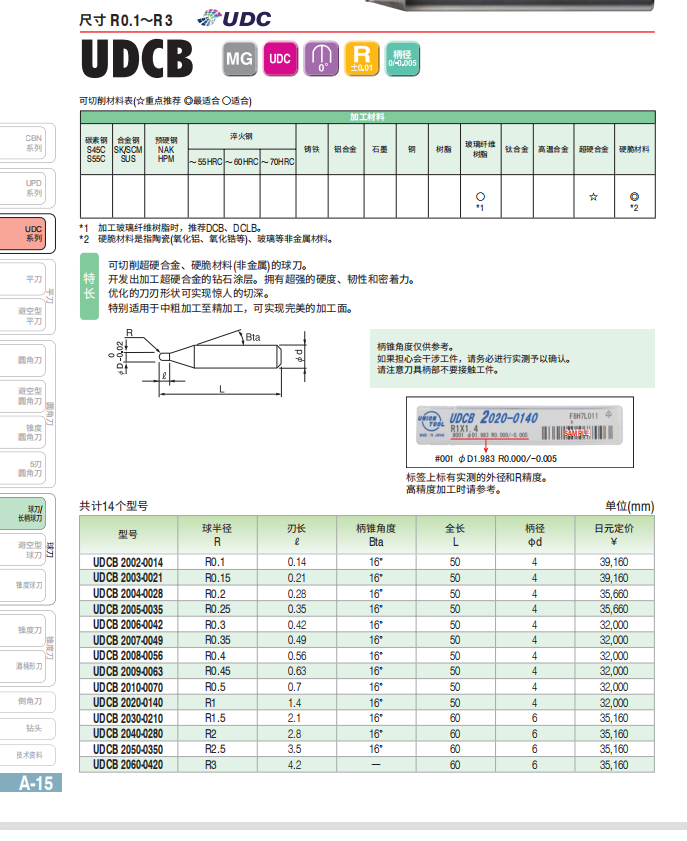Click the 淬火钢 material header
The width and height of the screenshot is (687, 841).
pos(241,136)
